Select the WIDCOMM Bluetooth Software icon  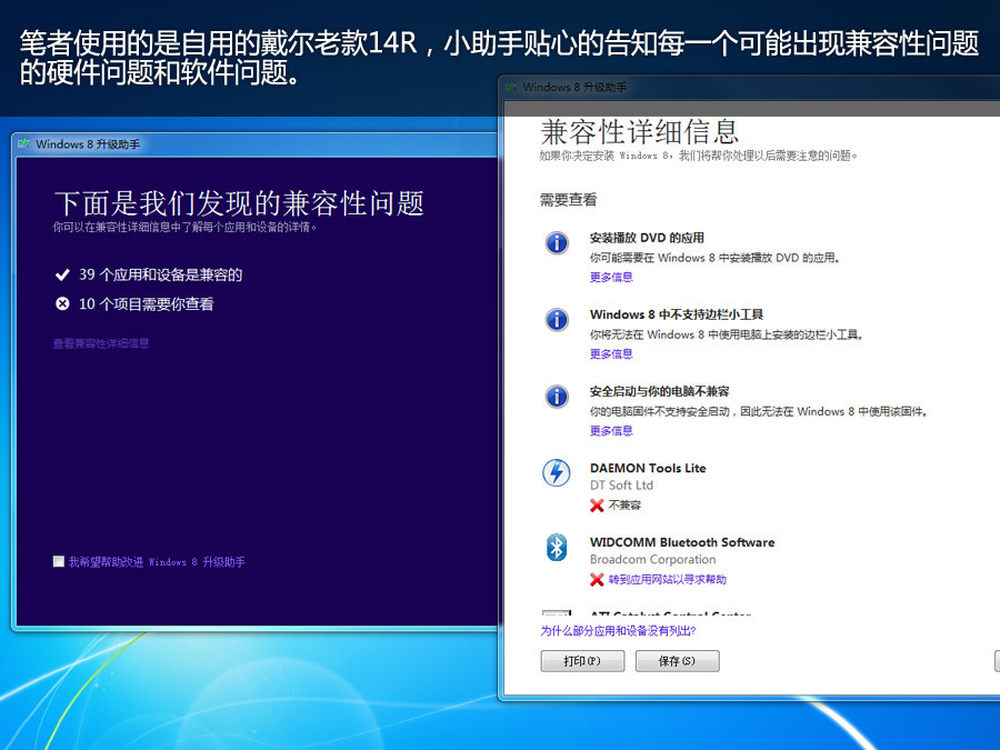click(x=556, y=547)
